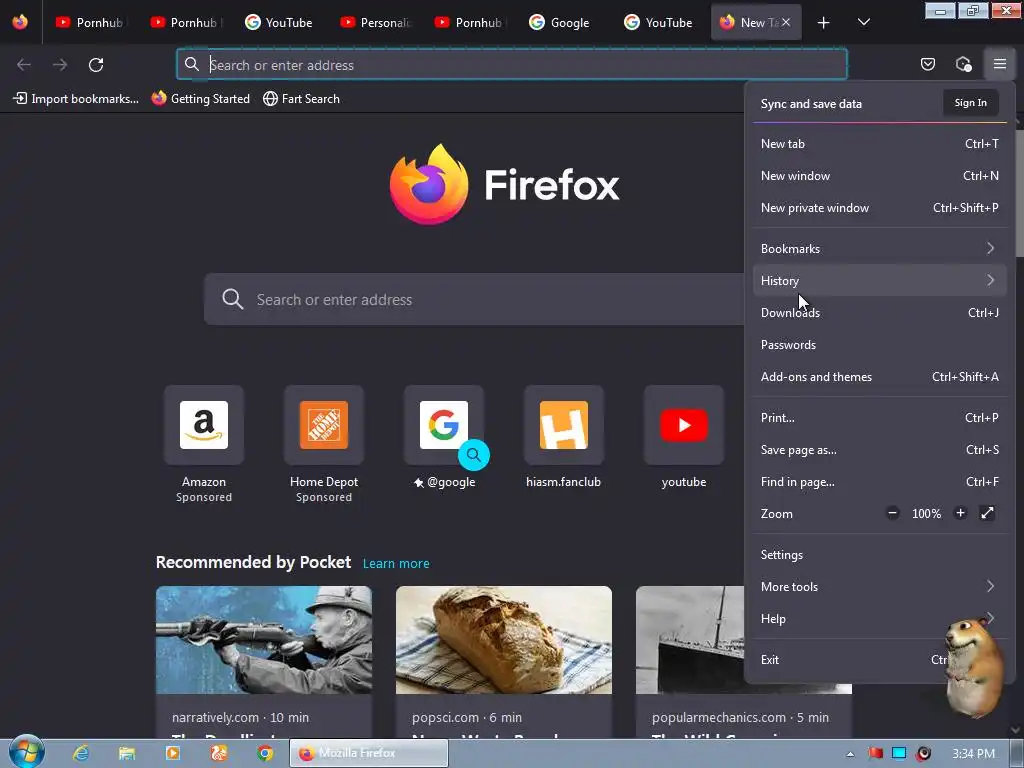The width and height of the screenshot is (1024, 768).
Task: Click the forward navigation arrow
Action: pyautogui.click(x=60, y=65)
